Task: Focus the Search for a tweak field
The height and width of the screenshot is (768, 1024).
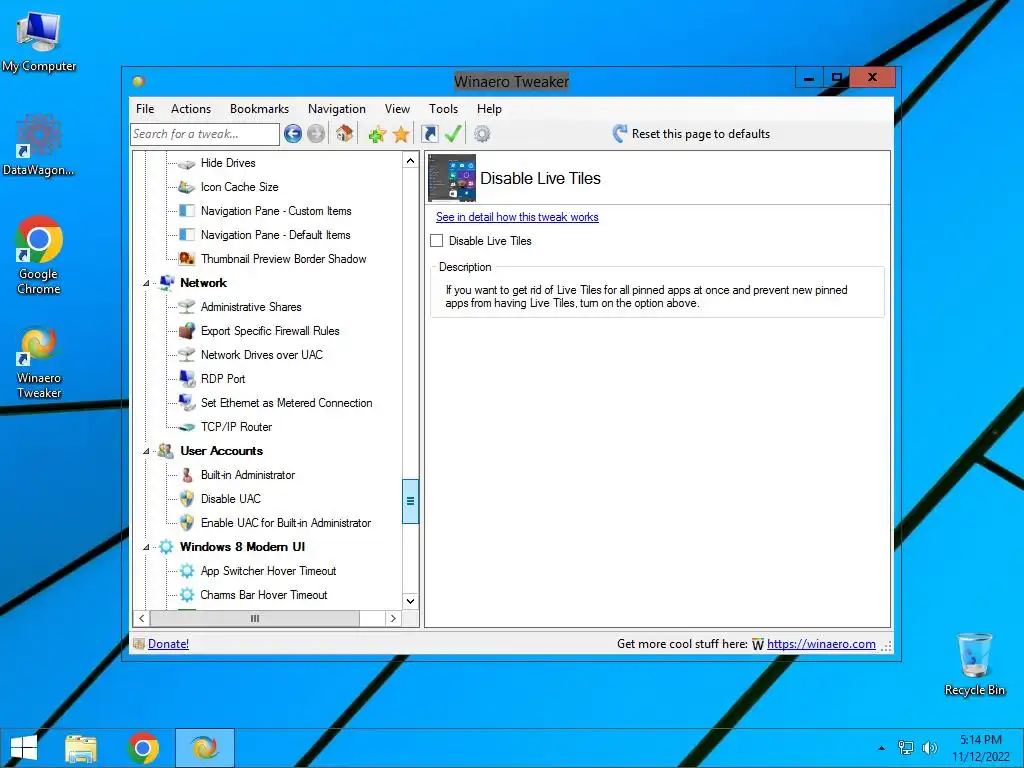Action: pos(205,135)
